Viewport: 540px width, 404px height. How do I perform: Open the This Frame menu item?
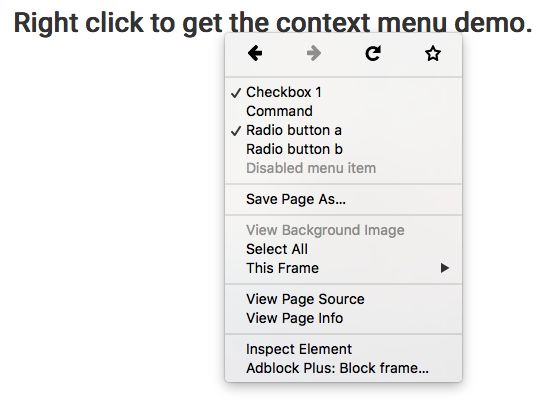[343, 268]
